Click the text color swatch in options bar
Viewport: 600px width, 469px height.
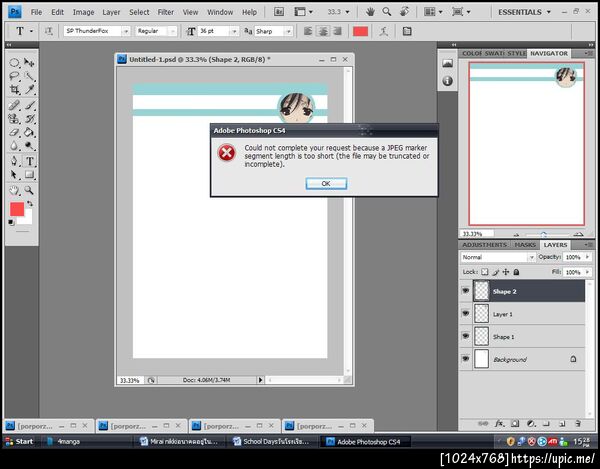tap(360, 31)
